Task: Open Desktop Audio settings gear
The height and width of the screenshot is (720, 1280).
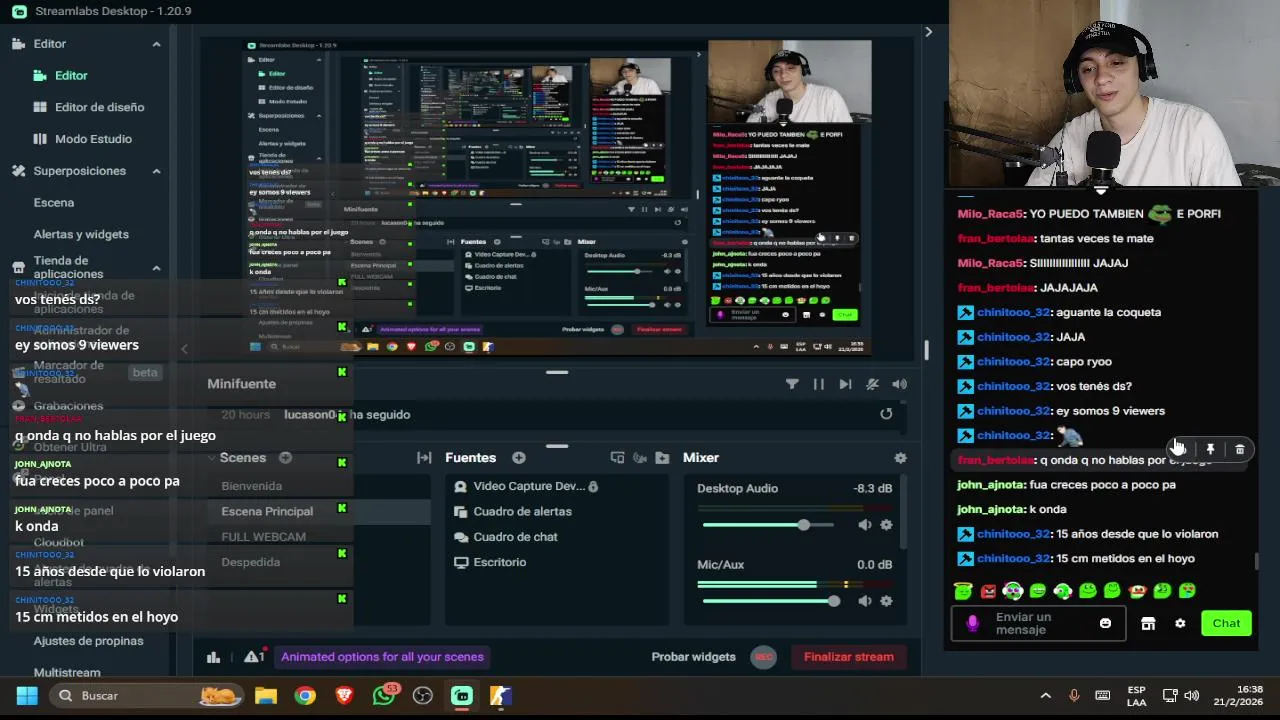Action: click(x=886, y=525)
